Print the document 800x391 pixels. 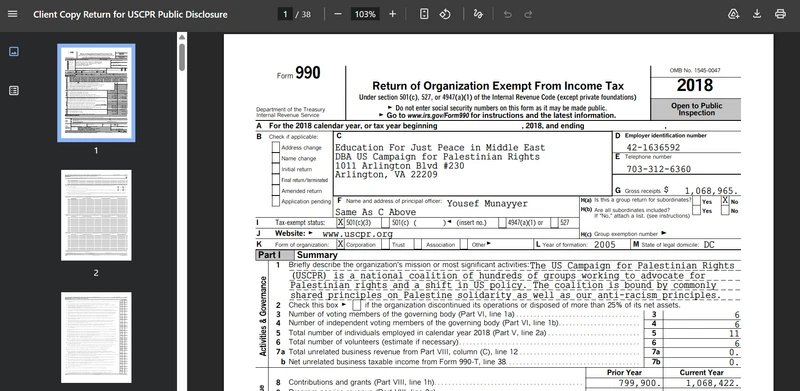[780, 14]
